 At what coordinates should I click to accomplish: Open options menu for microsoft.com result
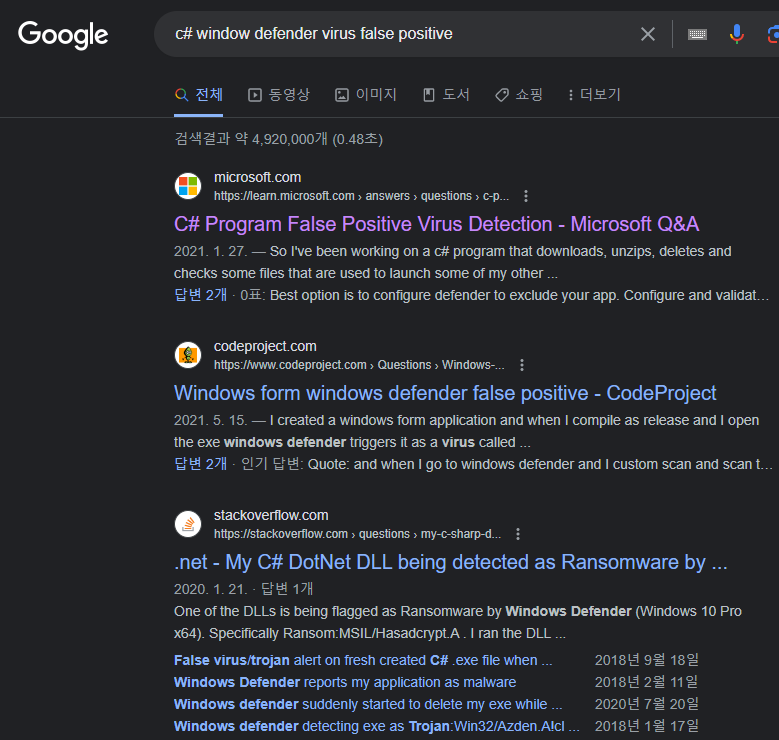point(526,196)
